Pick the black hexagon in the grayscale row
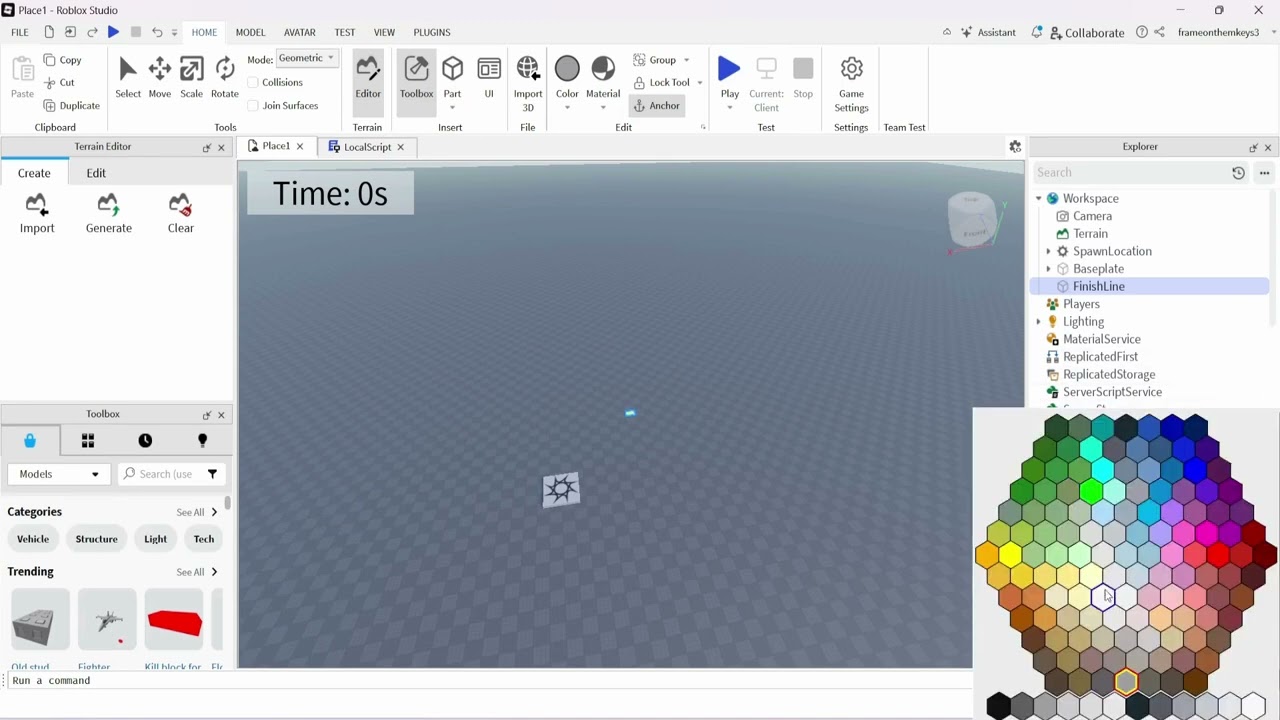This screenshot has width=1280, height=720. click(x=998, y=706)
